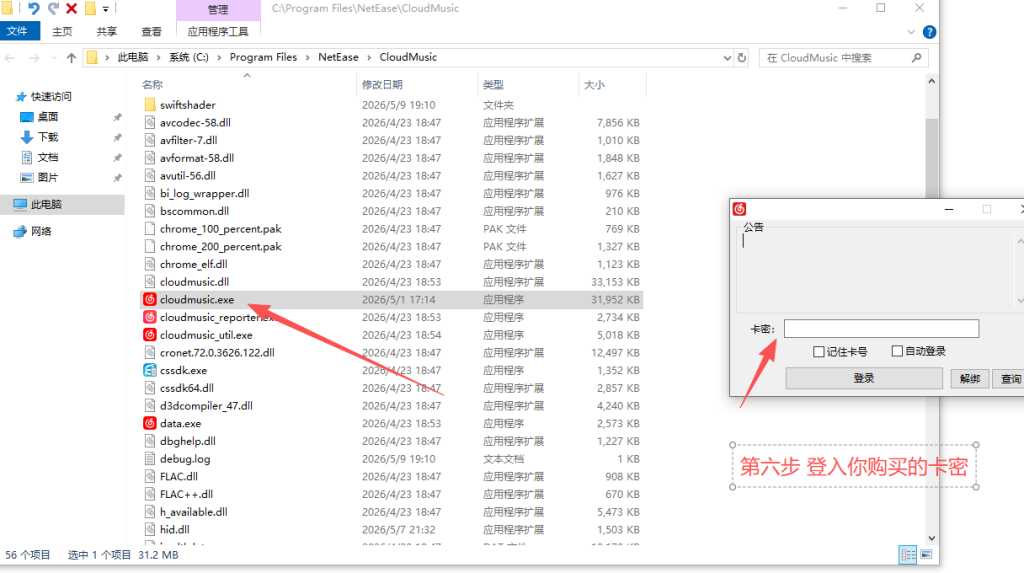Viewport: 1024px width, 573px height.
Task: Select the debug.log file icon
Action: [x=150, y=459]
